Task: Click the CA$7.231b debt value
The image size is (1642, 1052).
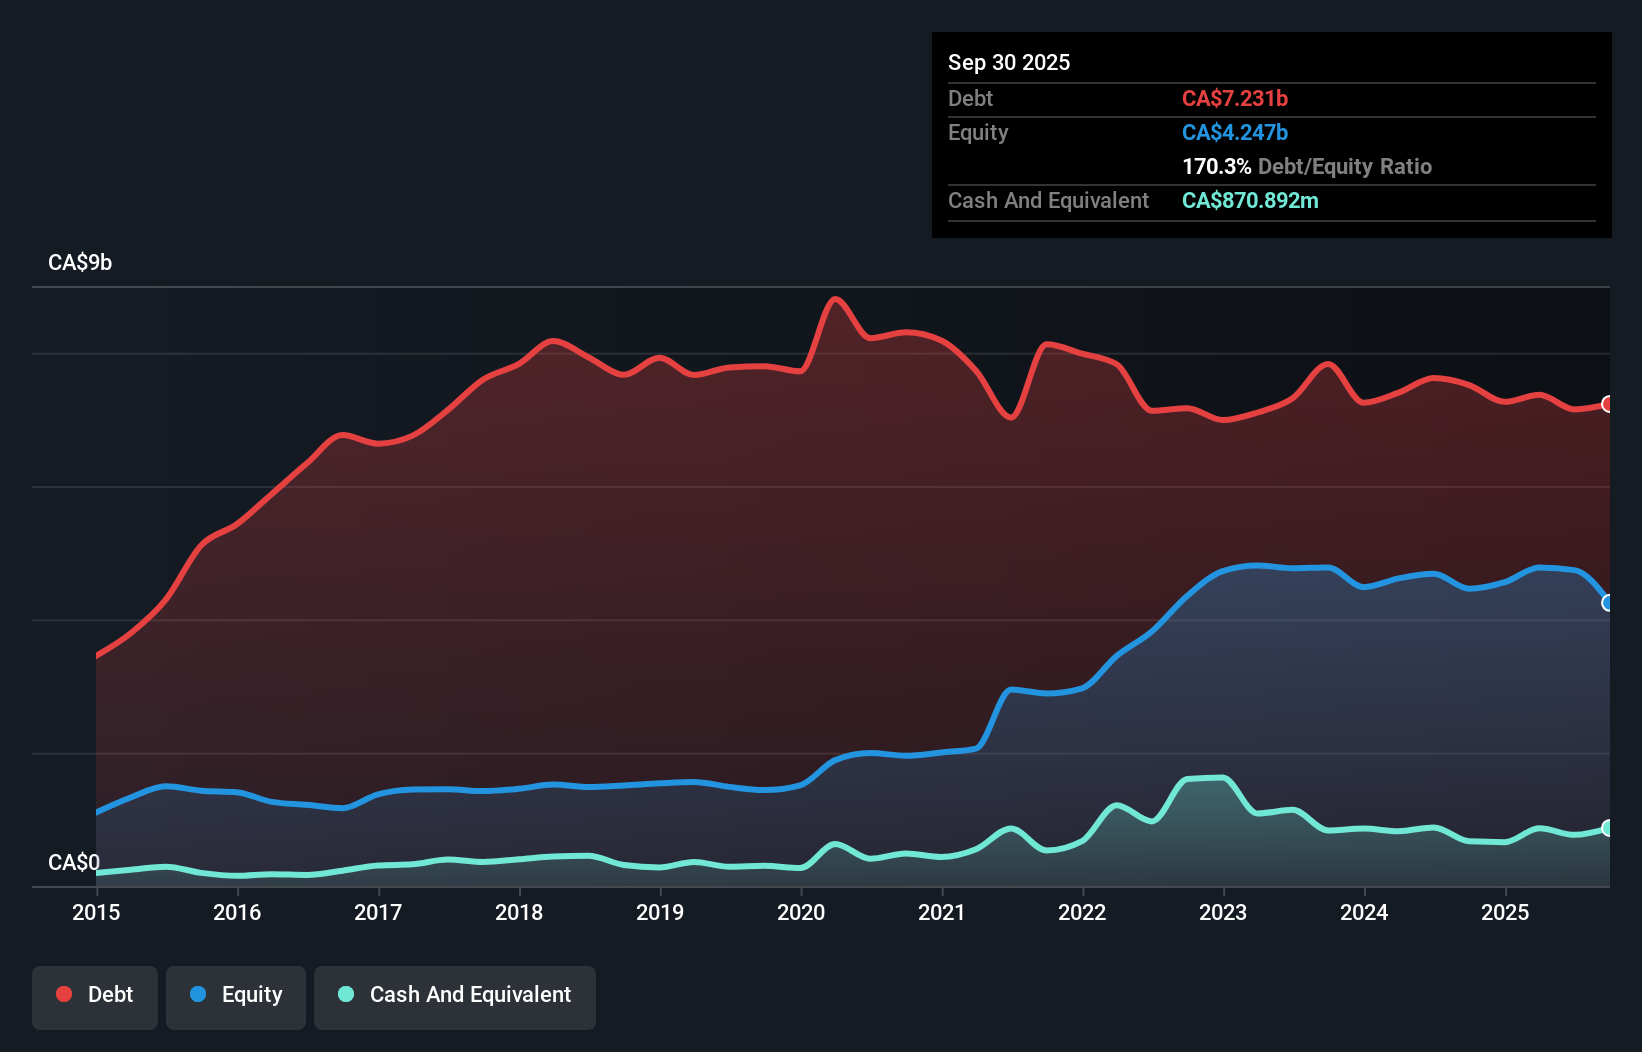Action: [x=1235, y=98]
